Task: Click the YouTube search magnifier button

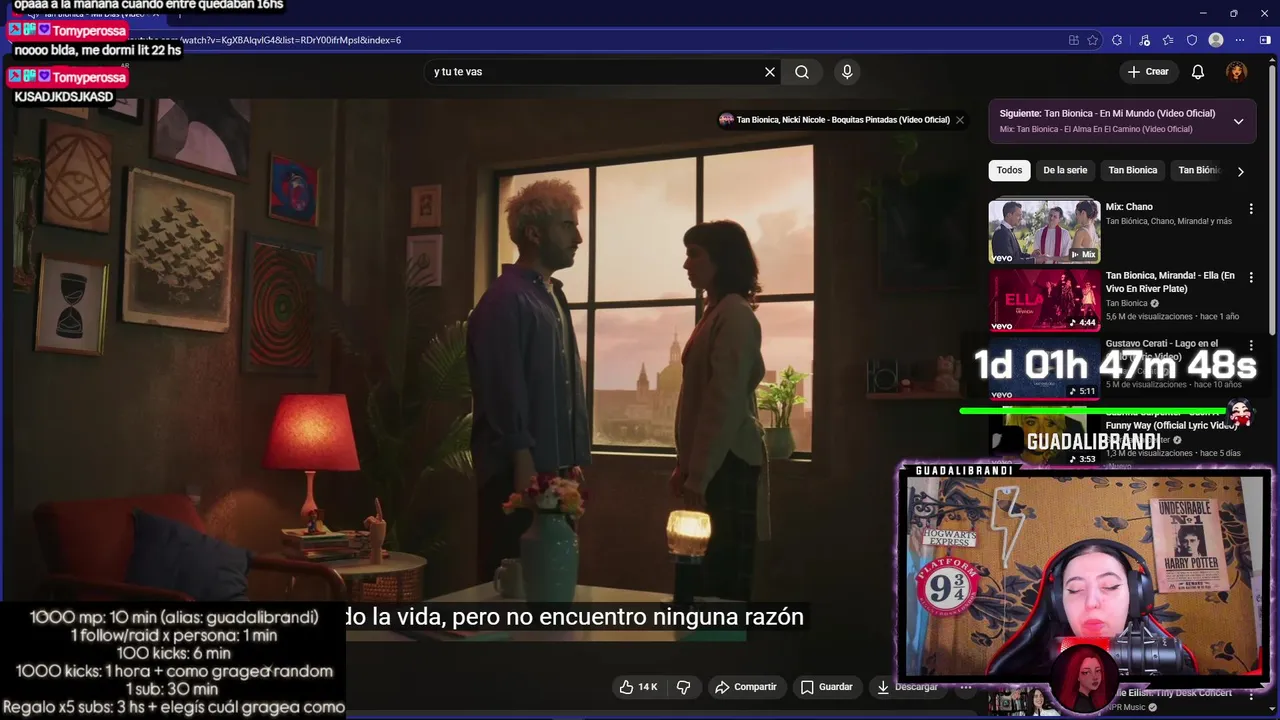Action: point(802,72)
